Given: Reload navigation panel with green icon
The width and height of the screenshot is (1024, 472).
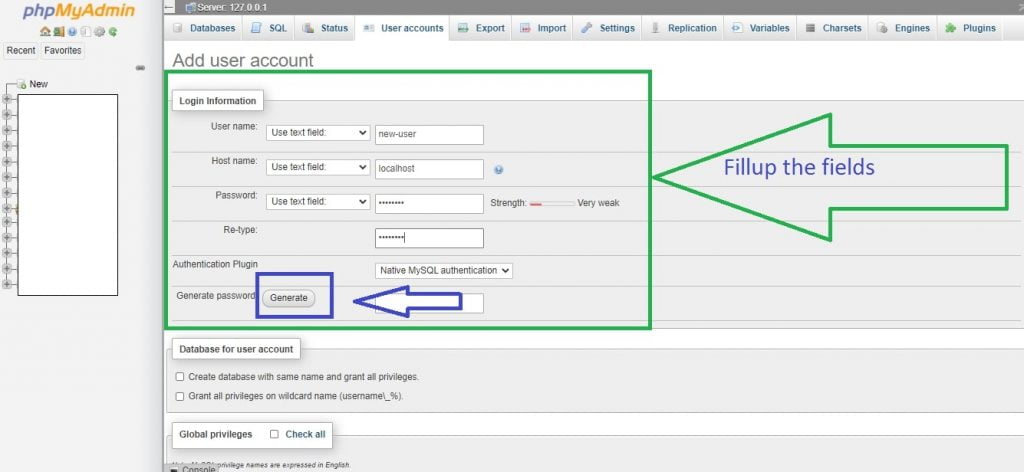Looking at the screenshot, I should coord(113,31).
